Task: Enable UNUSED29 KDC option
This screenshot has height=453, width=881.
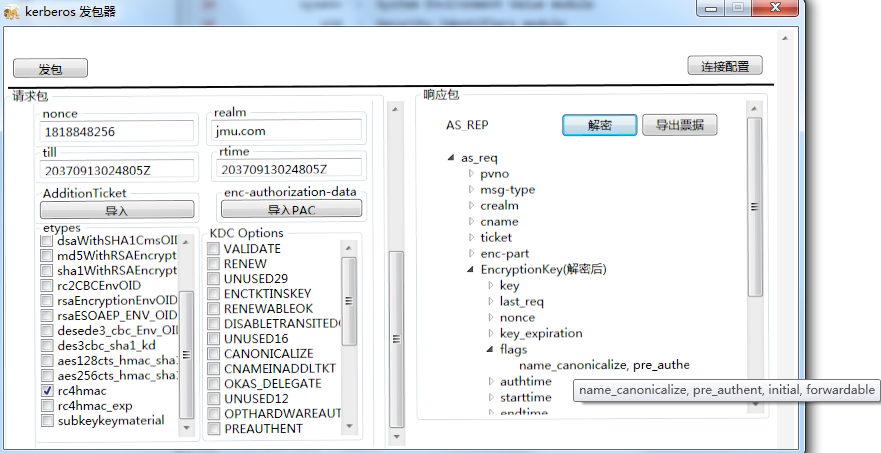Action: coord(214,278)
